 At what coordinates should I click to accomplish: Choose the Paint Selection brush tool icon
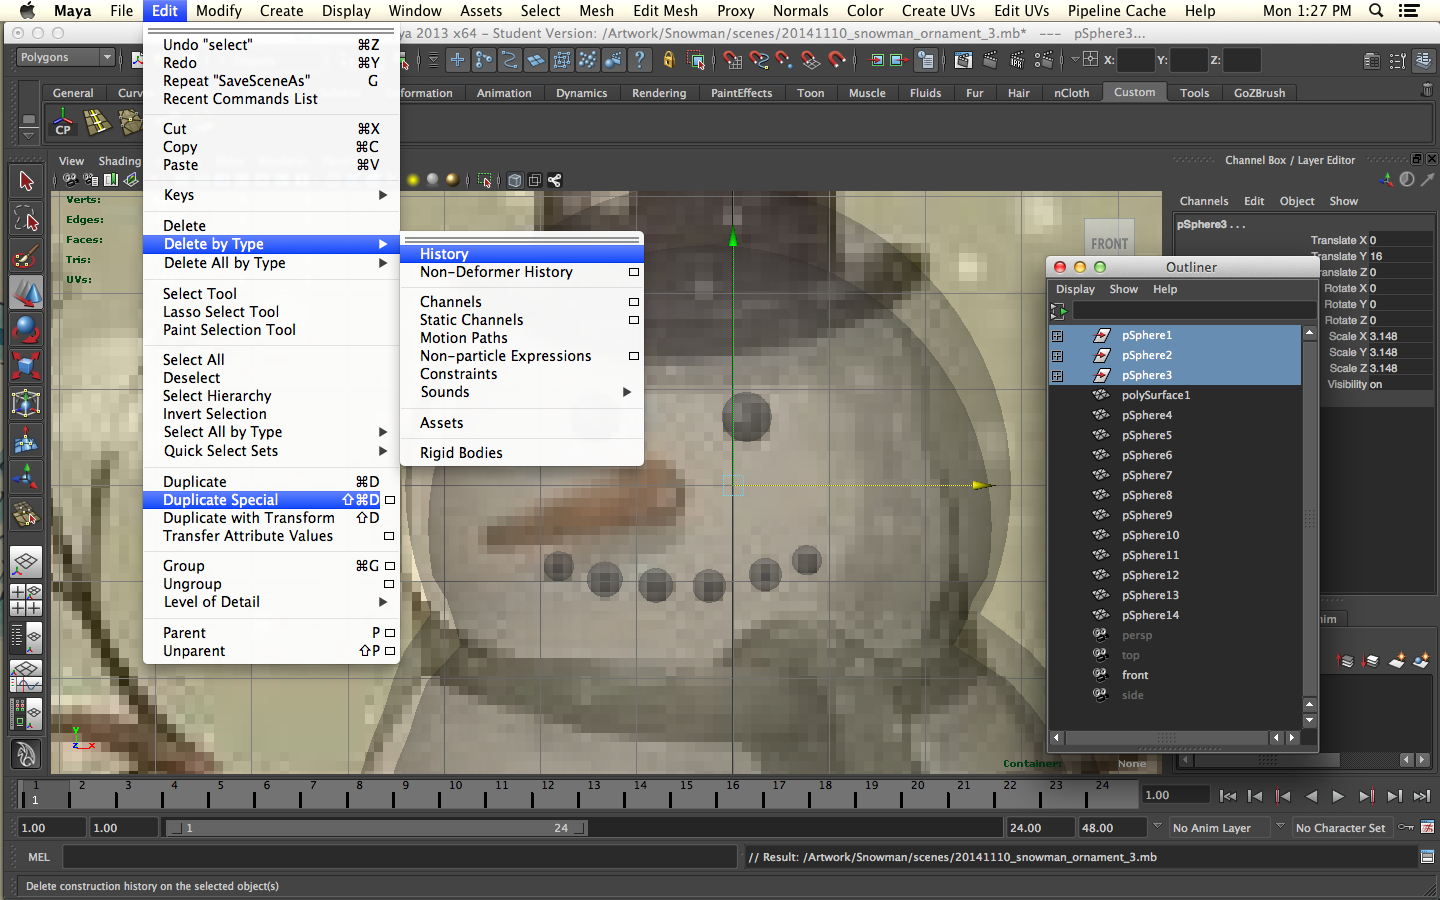tap(26, 256)
